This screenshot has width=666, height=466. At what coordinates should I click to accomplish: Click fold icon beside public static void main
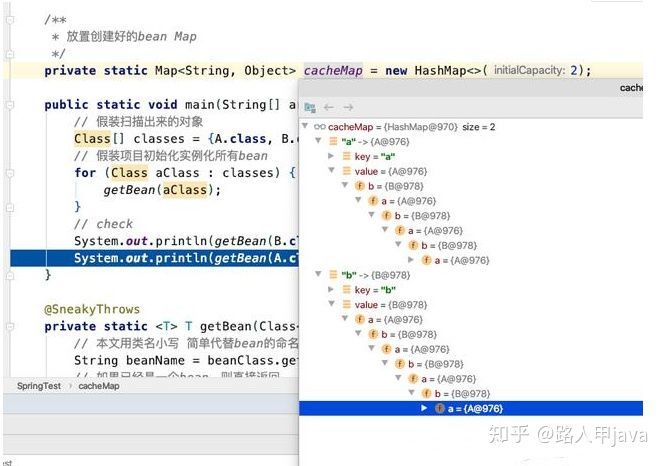point(9,104)
